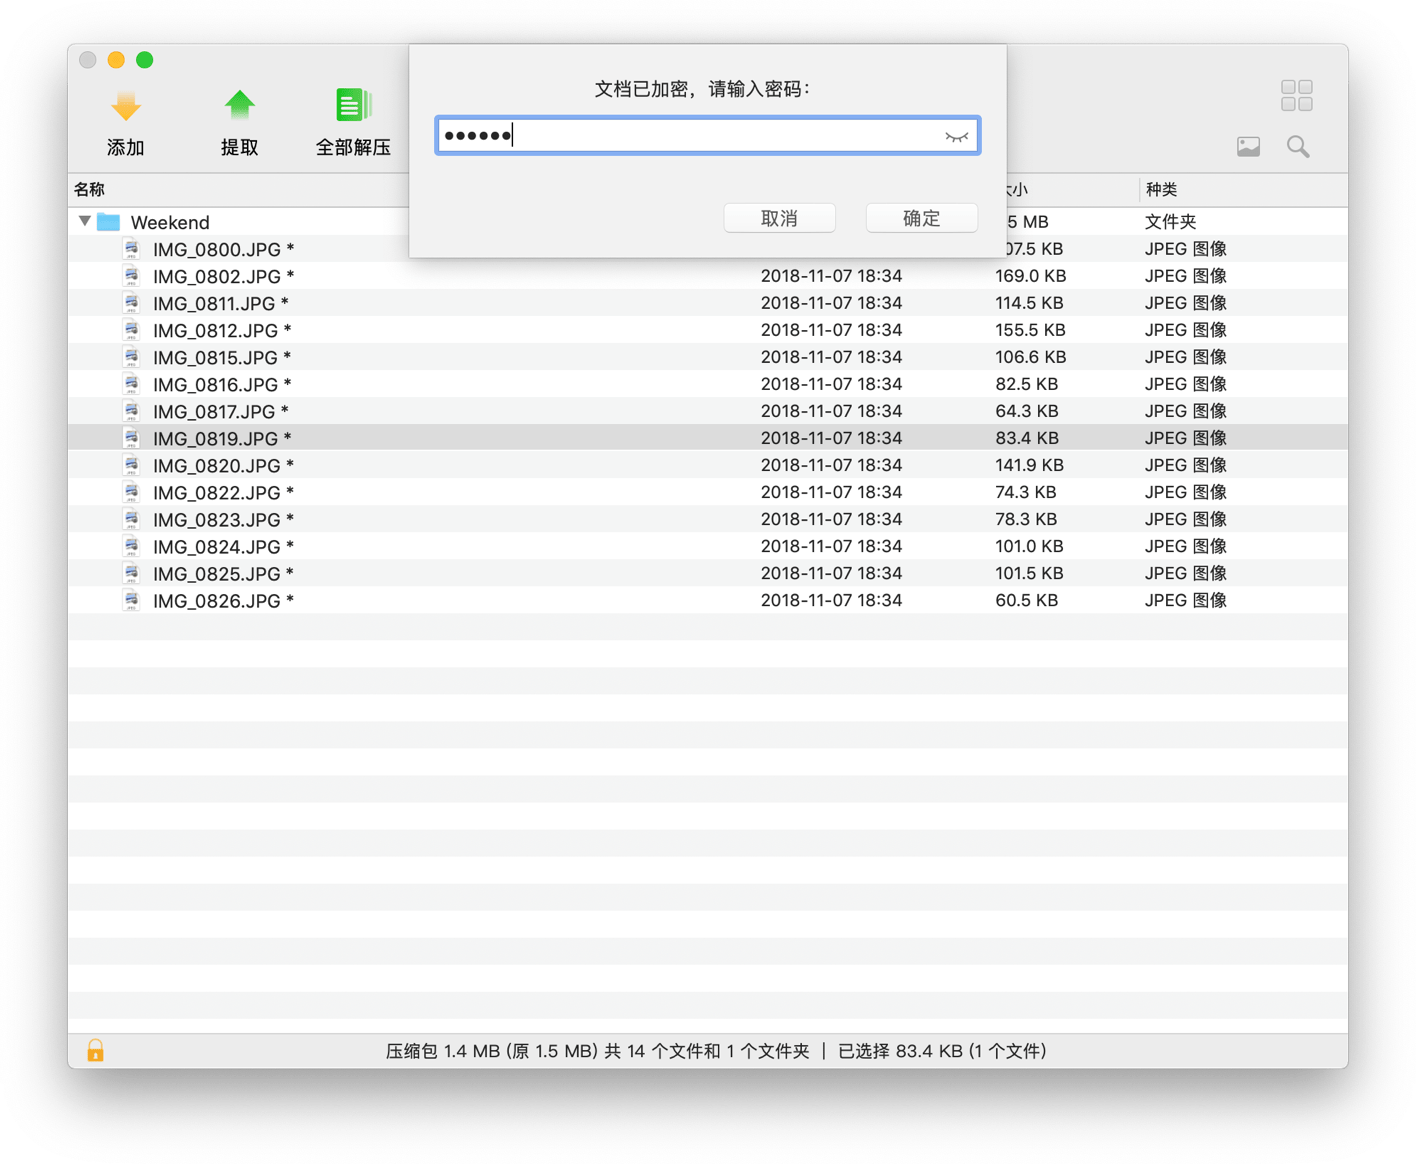Click the file icon beside IMG_0800.JPG
Screen dimensions: 1416x1164
131,248
